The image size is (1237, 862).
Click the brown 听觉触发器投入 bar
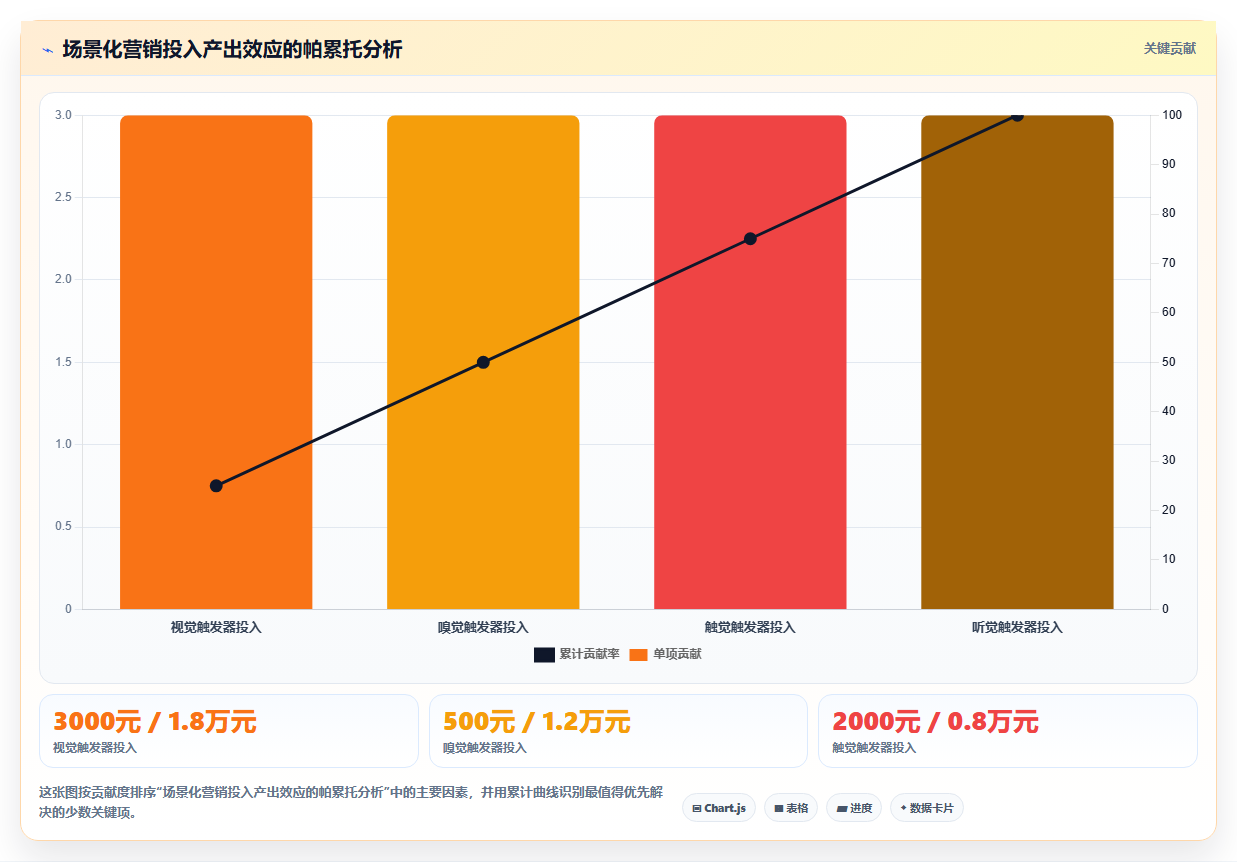click(x=1017, y=362)
